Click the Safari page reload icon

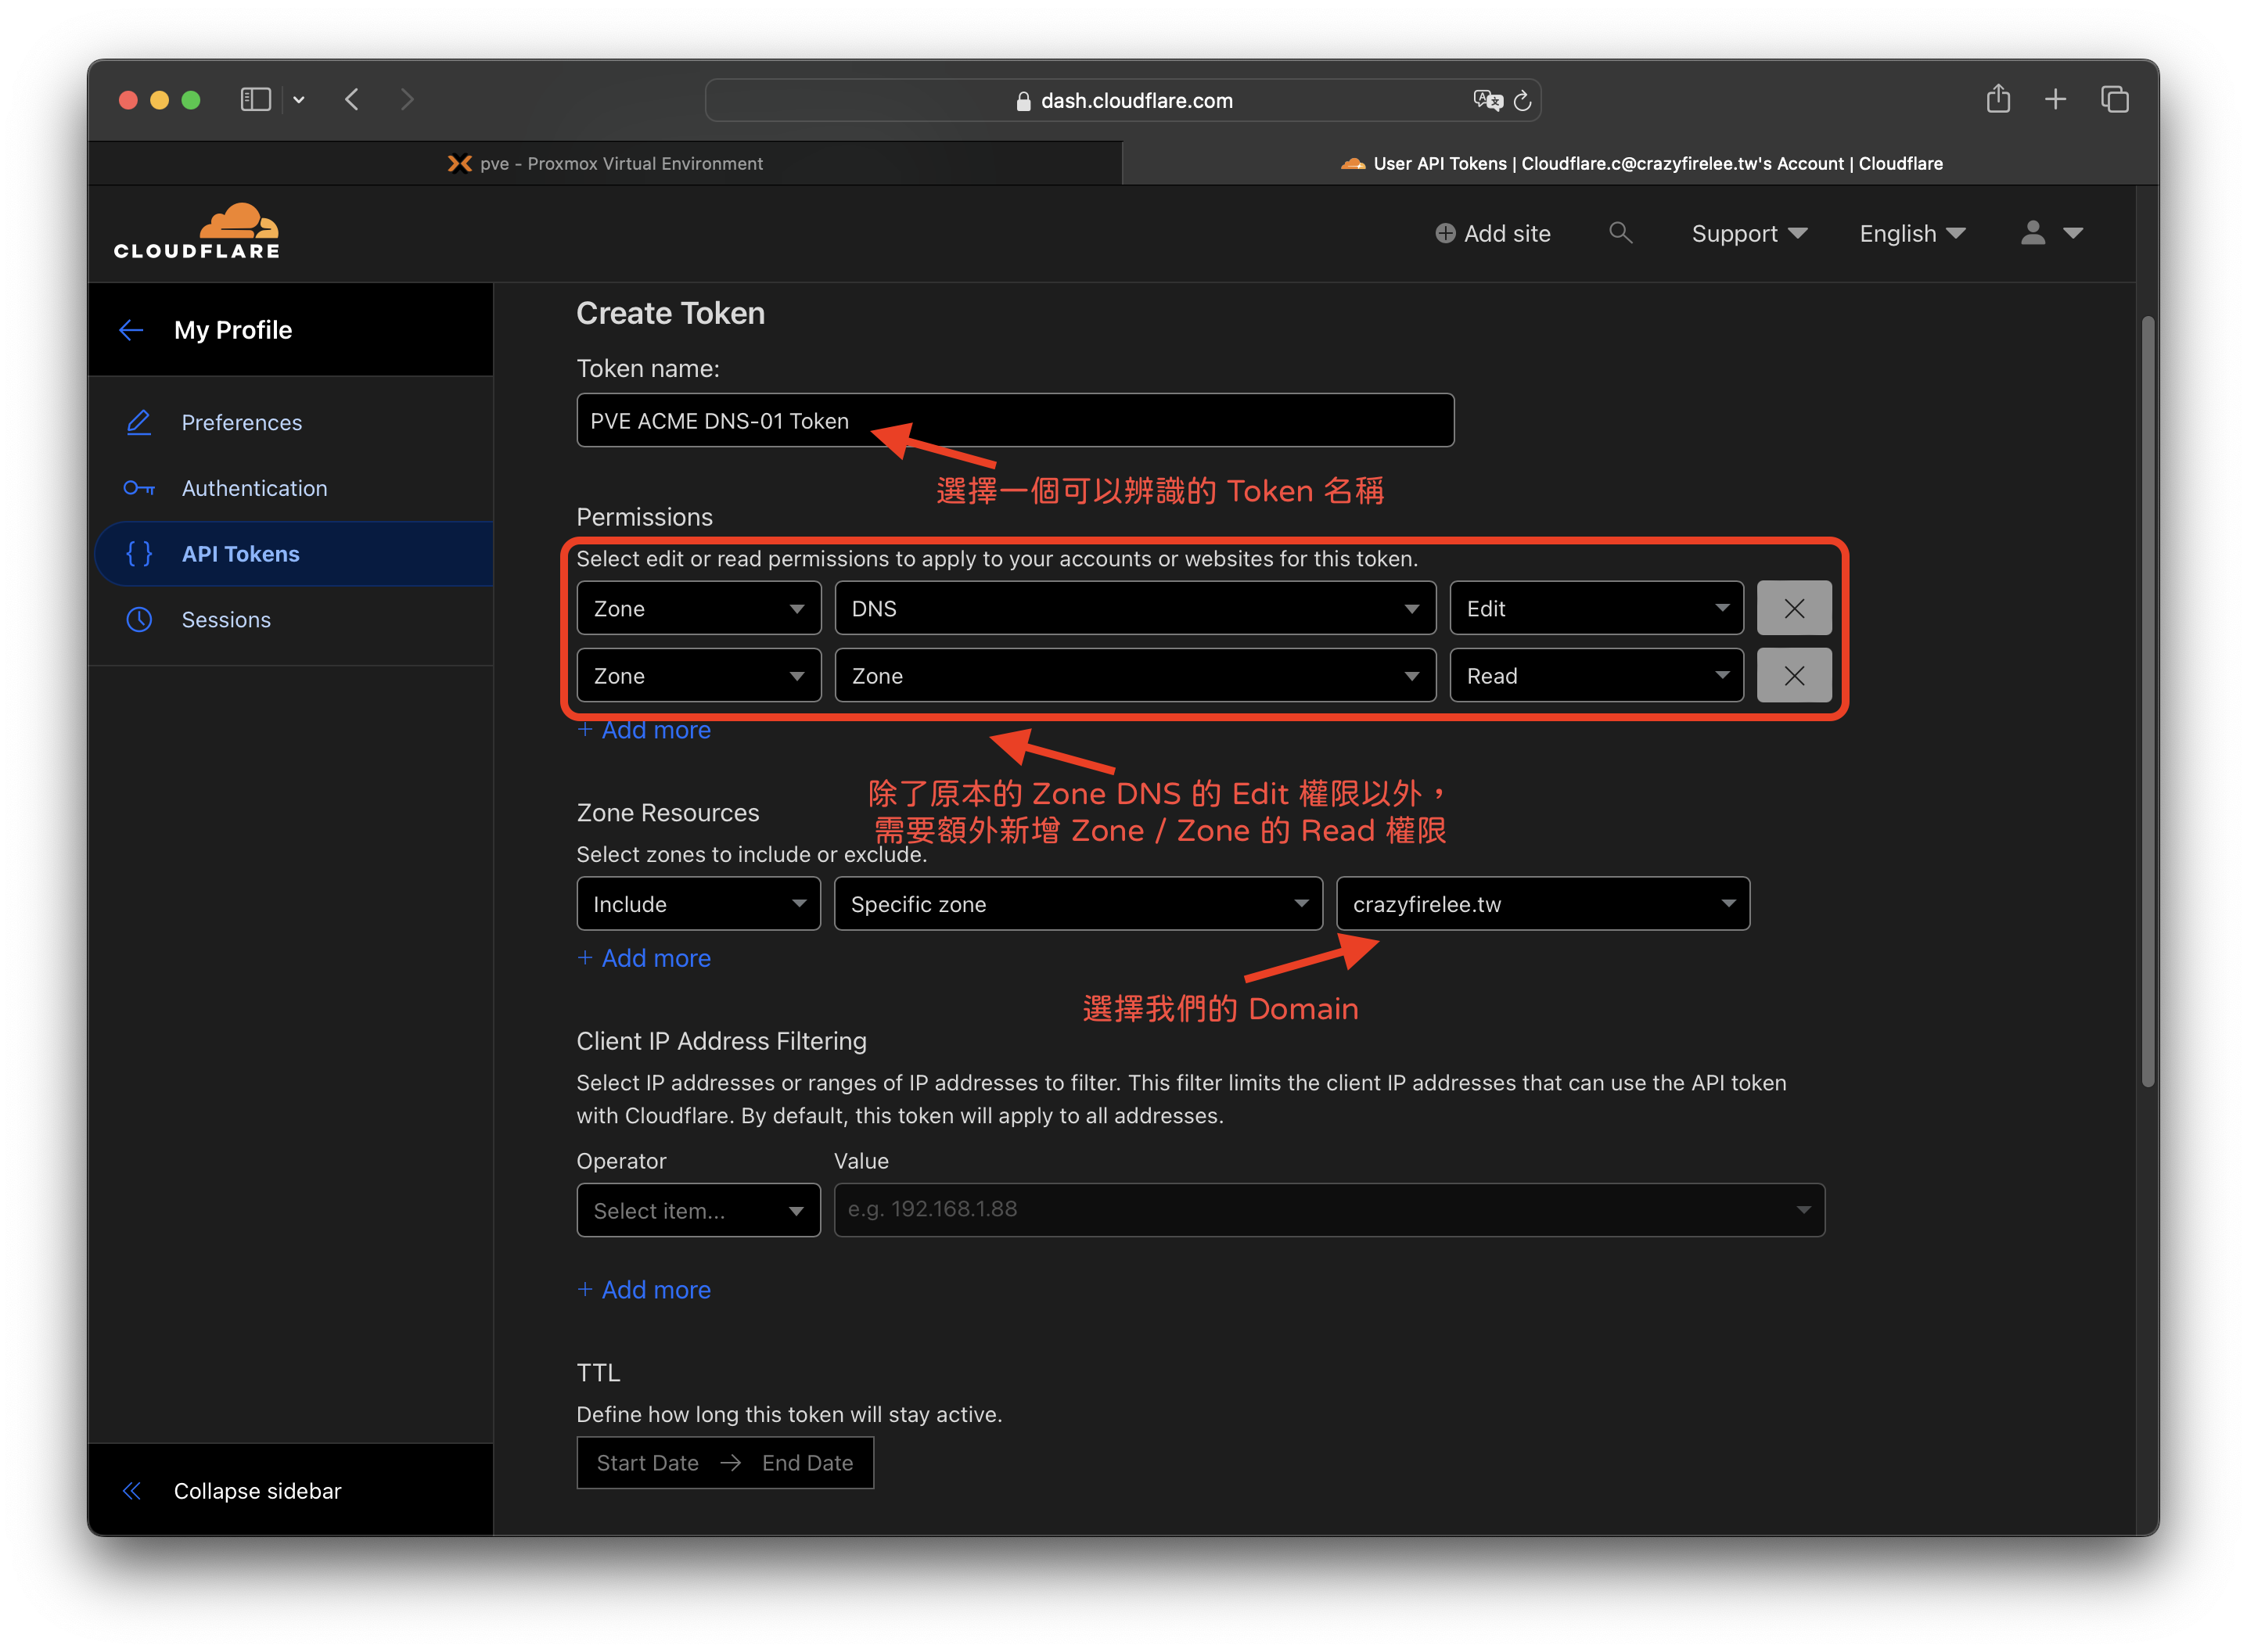click(1522, 101)
